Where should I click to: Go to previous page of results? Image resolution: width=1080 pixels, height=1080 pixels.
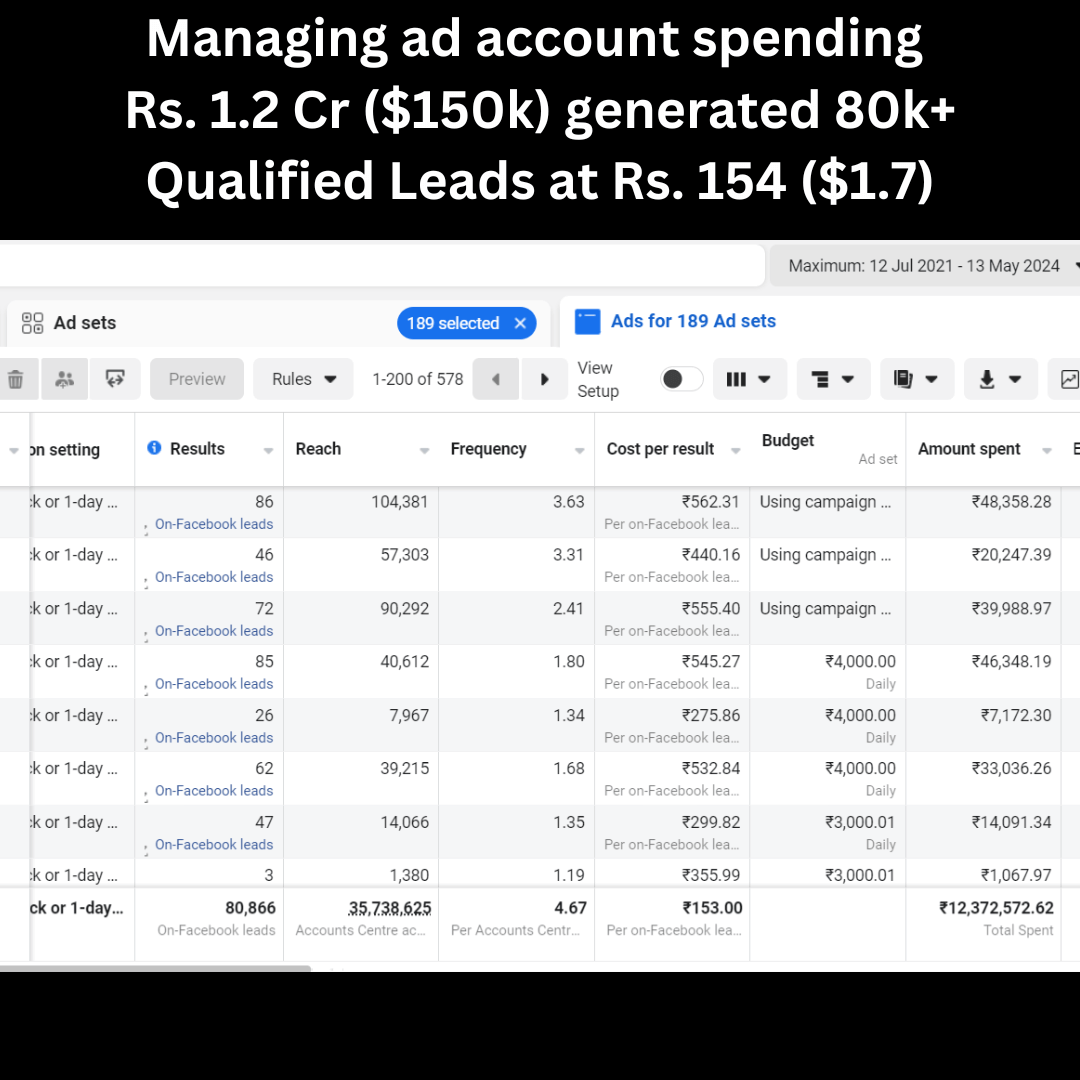click(496, 379)
